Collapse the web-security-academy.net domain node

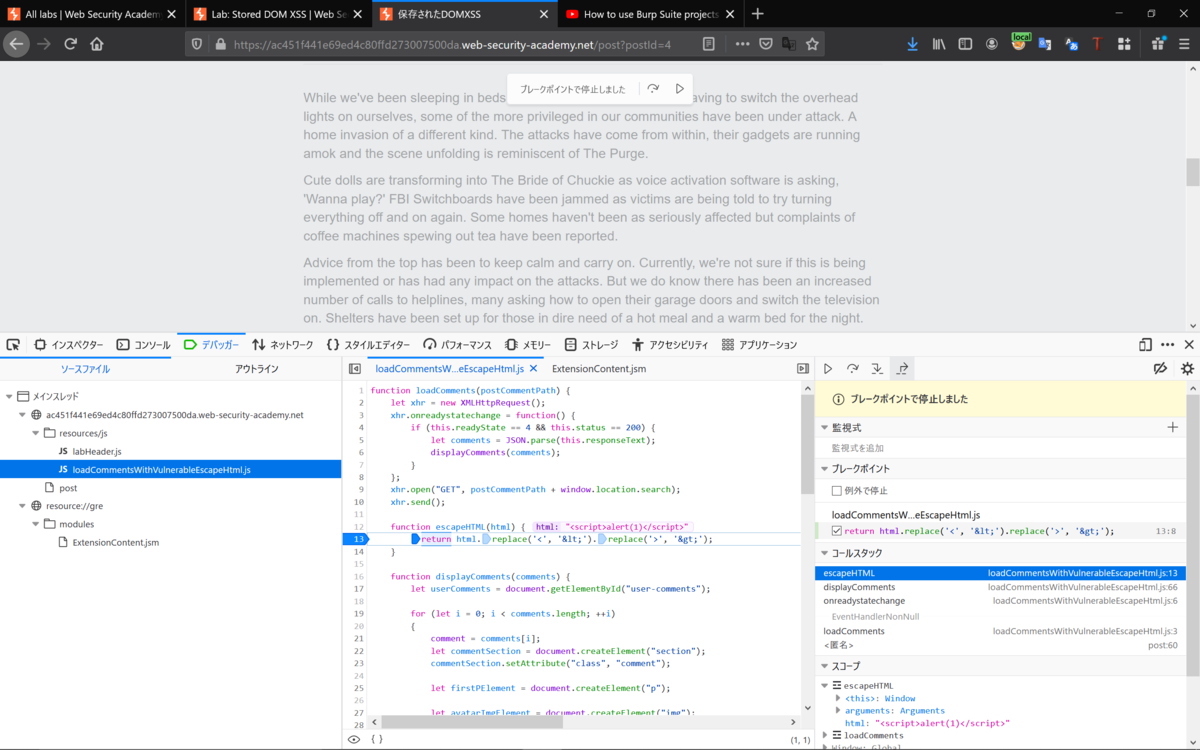pyautogui.click(x=23, y=414)
